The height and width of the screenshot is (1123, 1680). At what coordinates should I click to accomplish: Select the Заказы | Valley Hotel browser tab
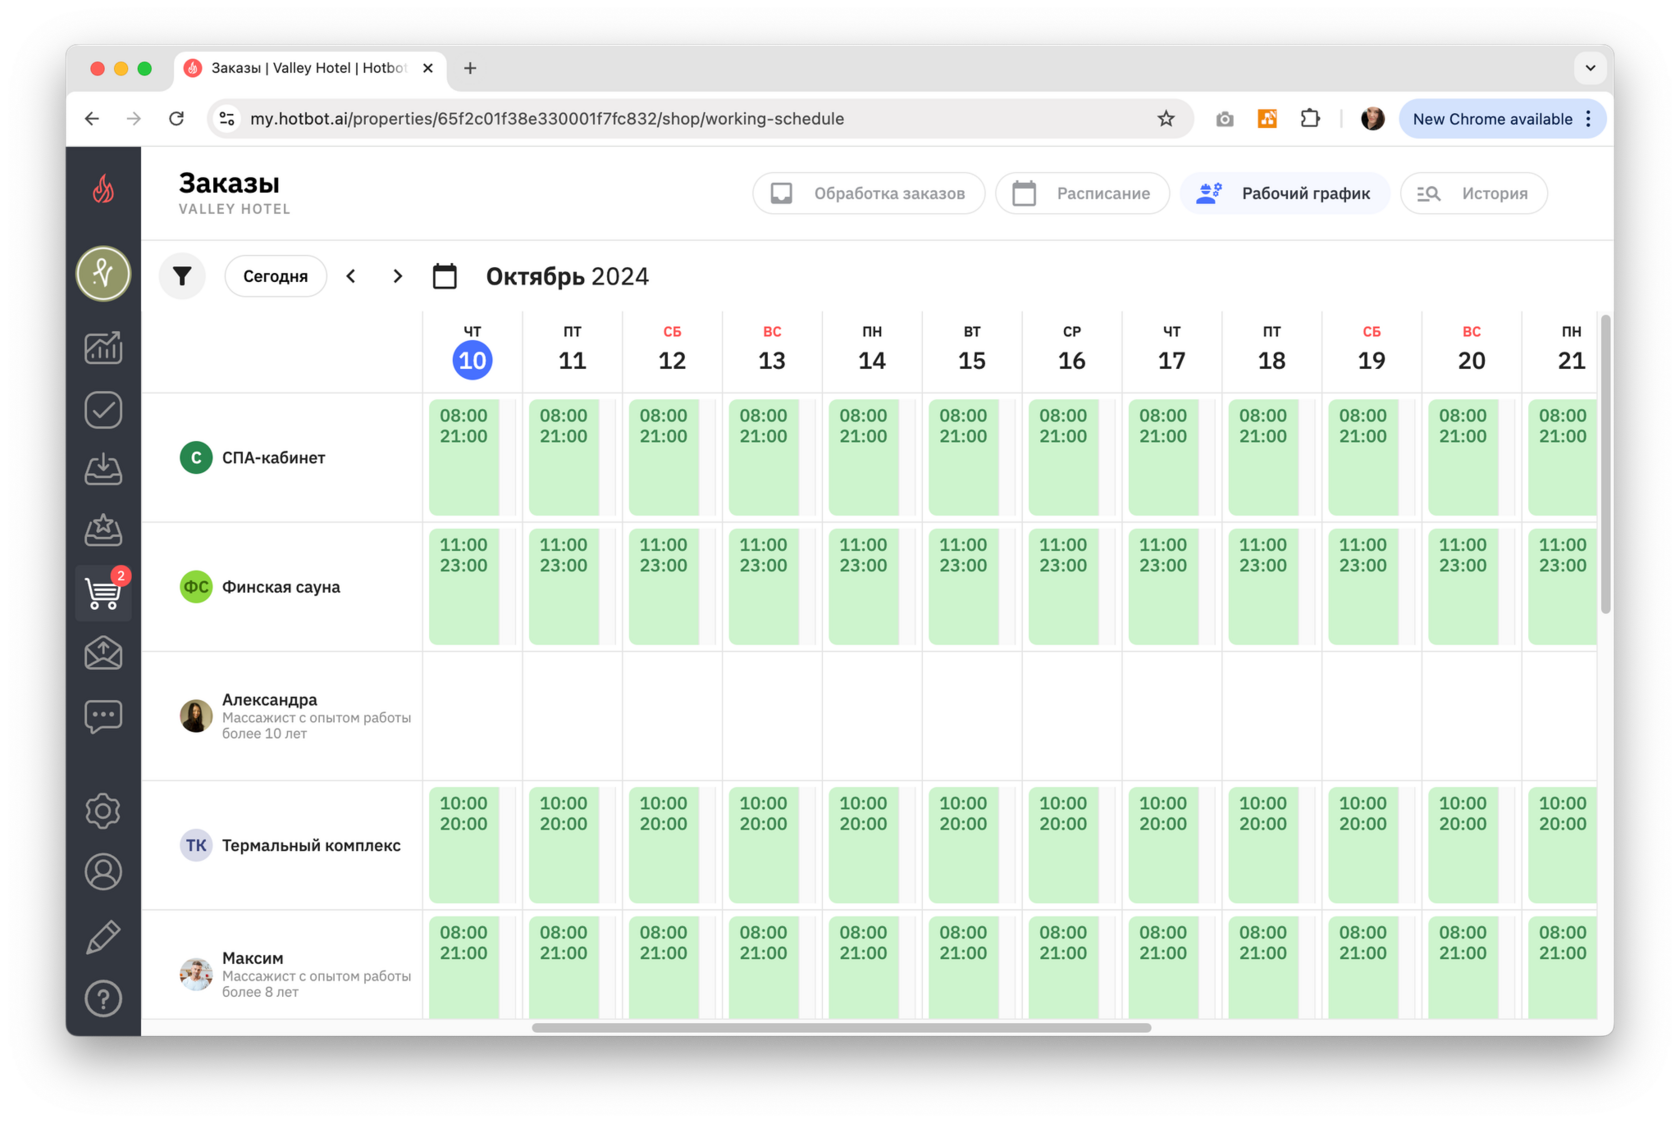click(308, 68)
